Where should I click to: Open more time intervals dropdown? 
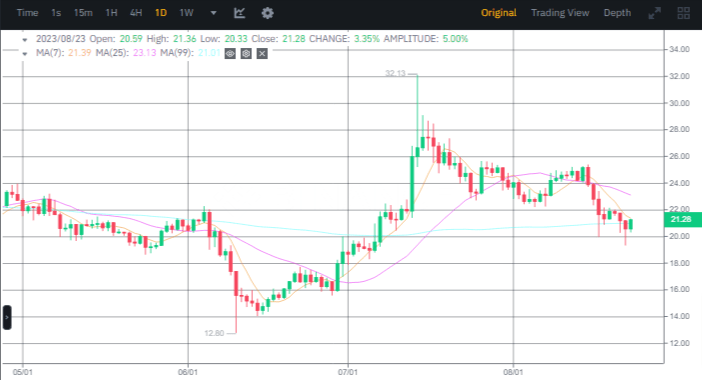pos(214,13)
